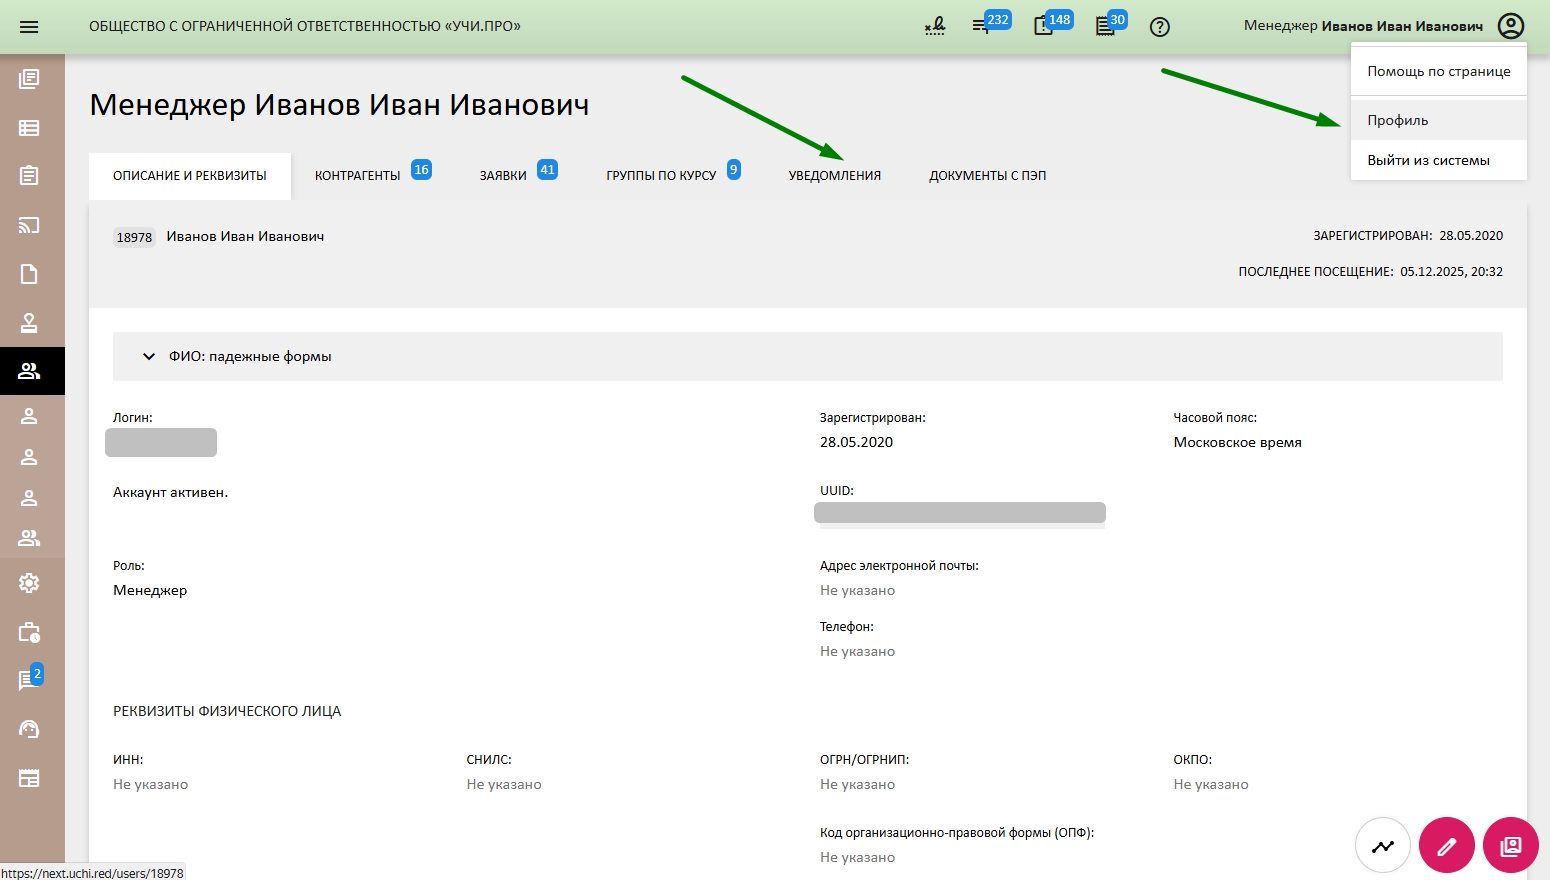Click the signature icon in the top bar
This screenshot has width=1550, height=880.
(934, 27)
